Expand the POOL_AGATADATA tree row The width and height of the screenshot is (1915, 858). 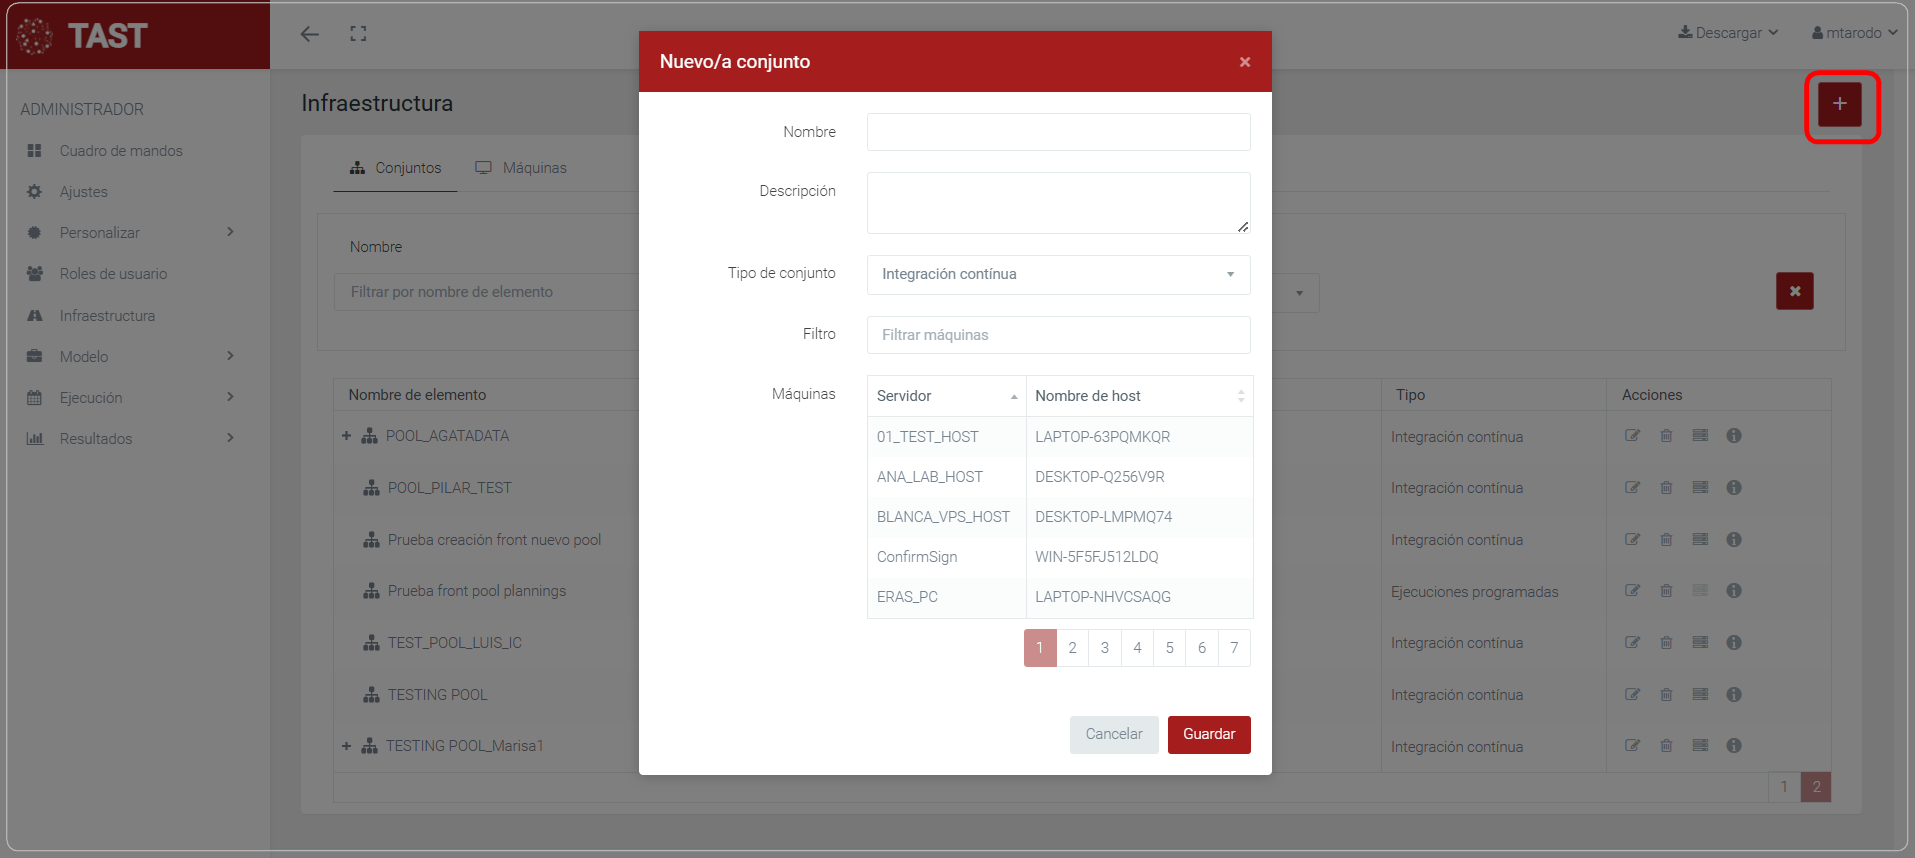tap(346, 436)
